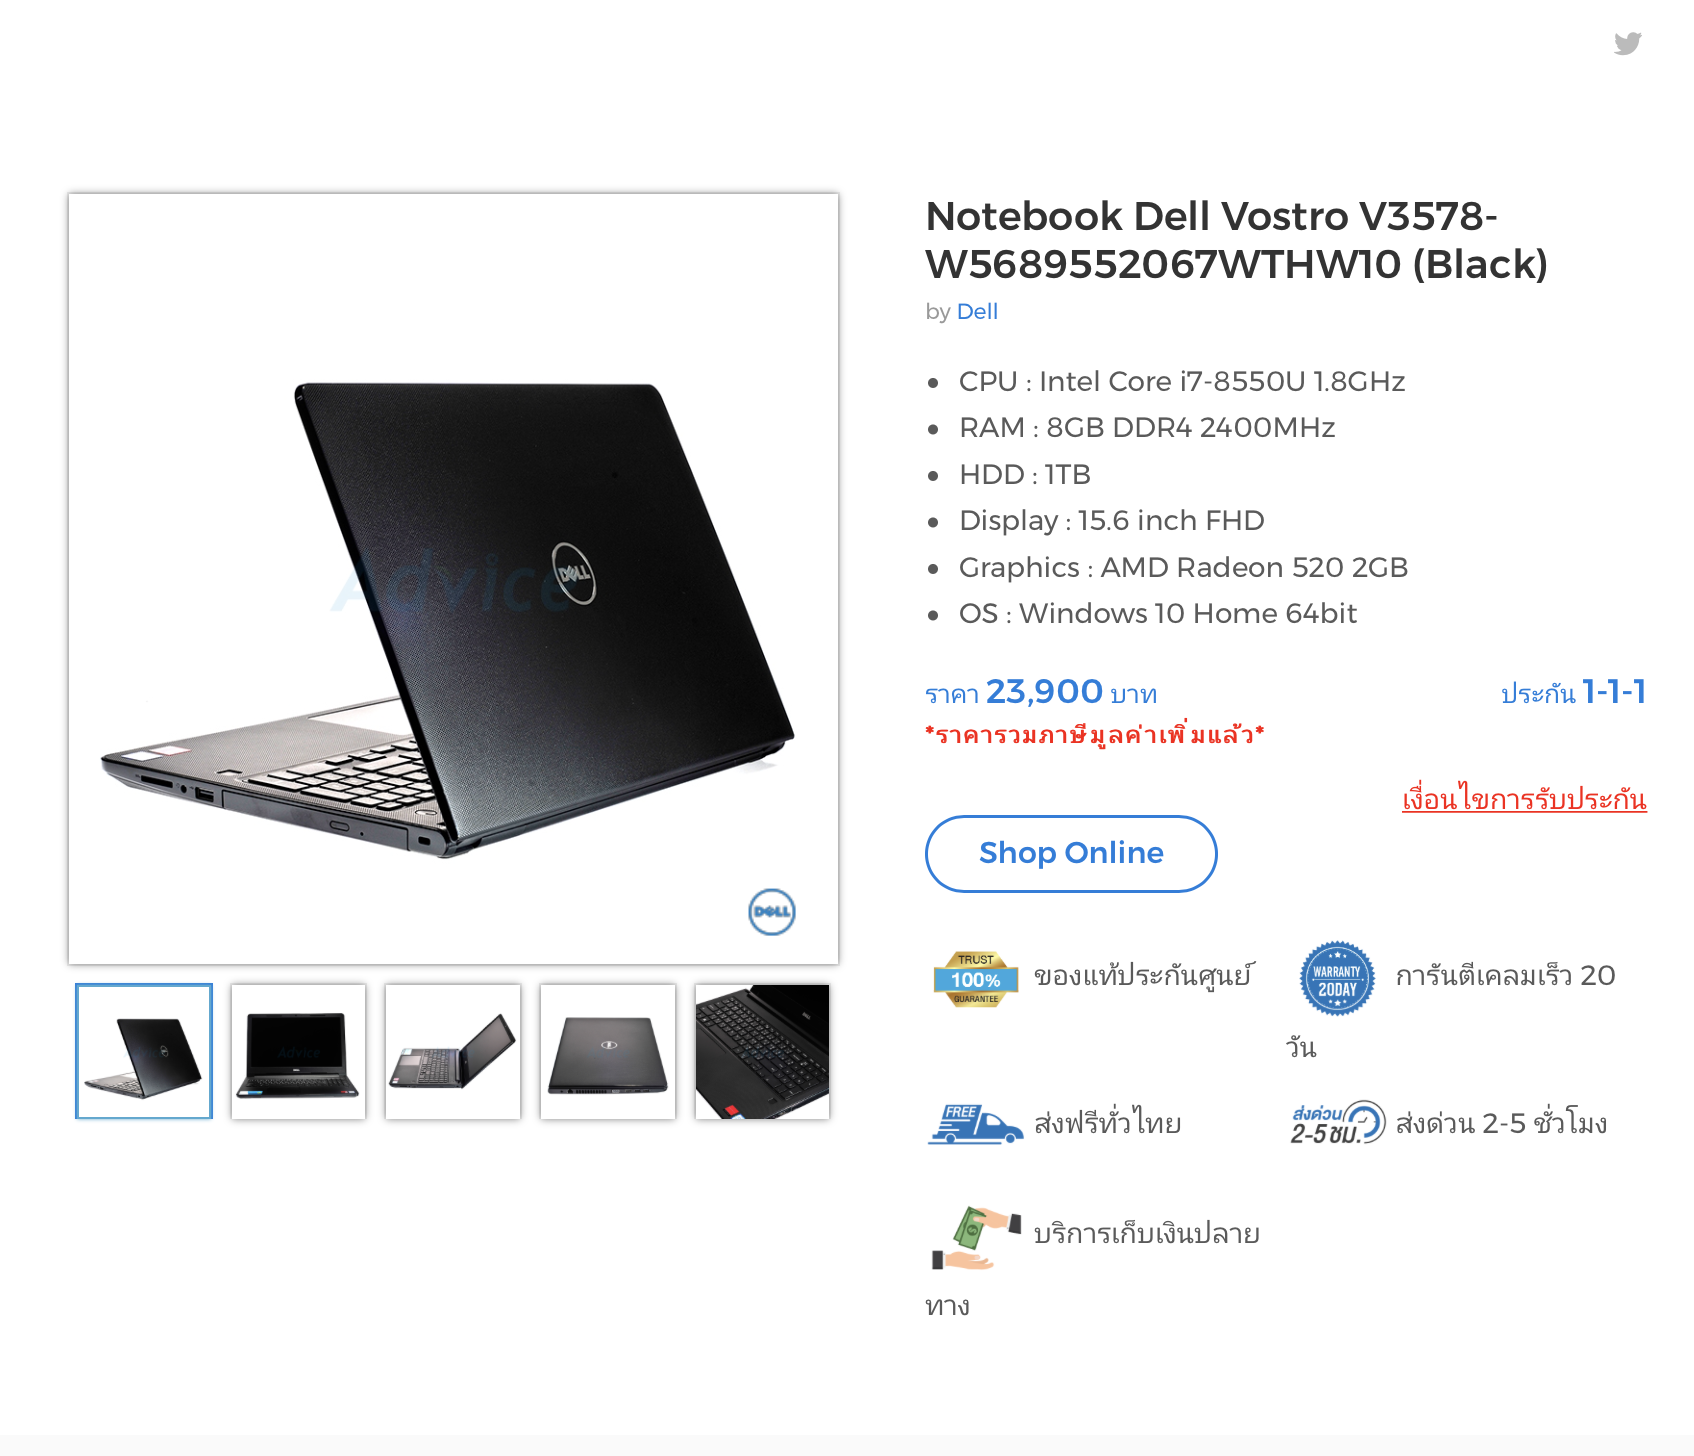
Task: Click the Warranty 20Day blue badge icon
Action: coord(1337,979)
